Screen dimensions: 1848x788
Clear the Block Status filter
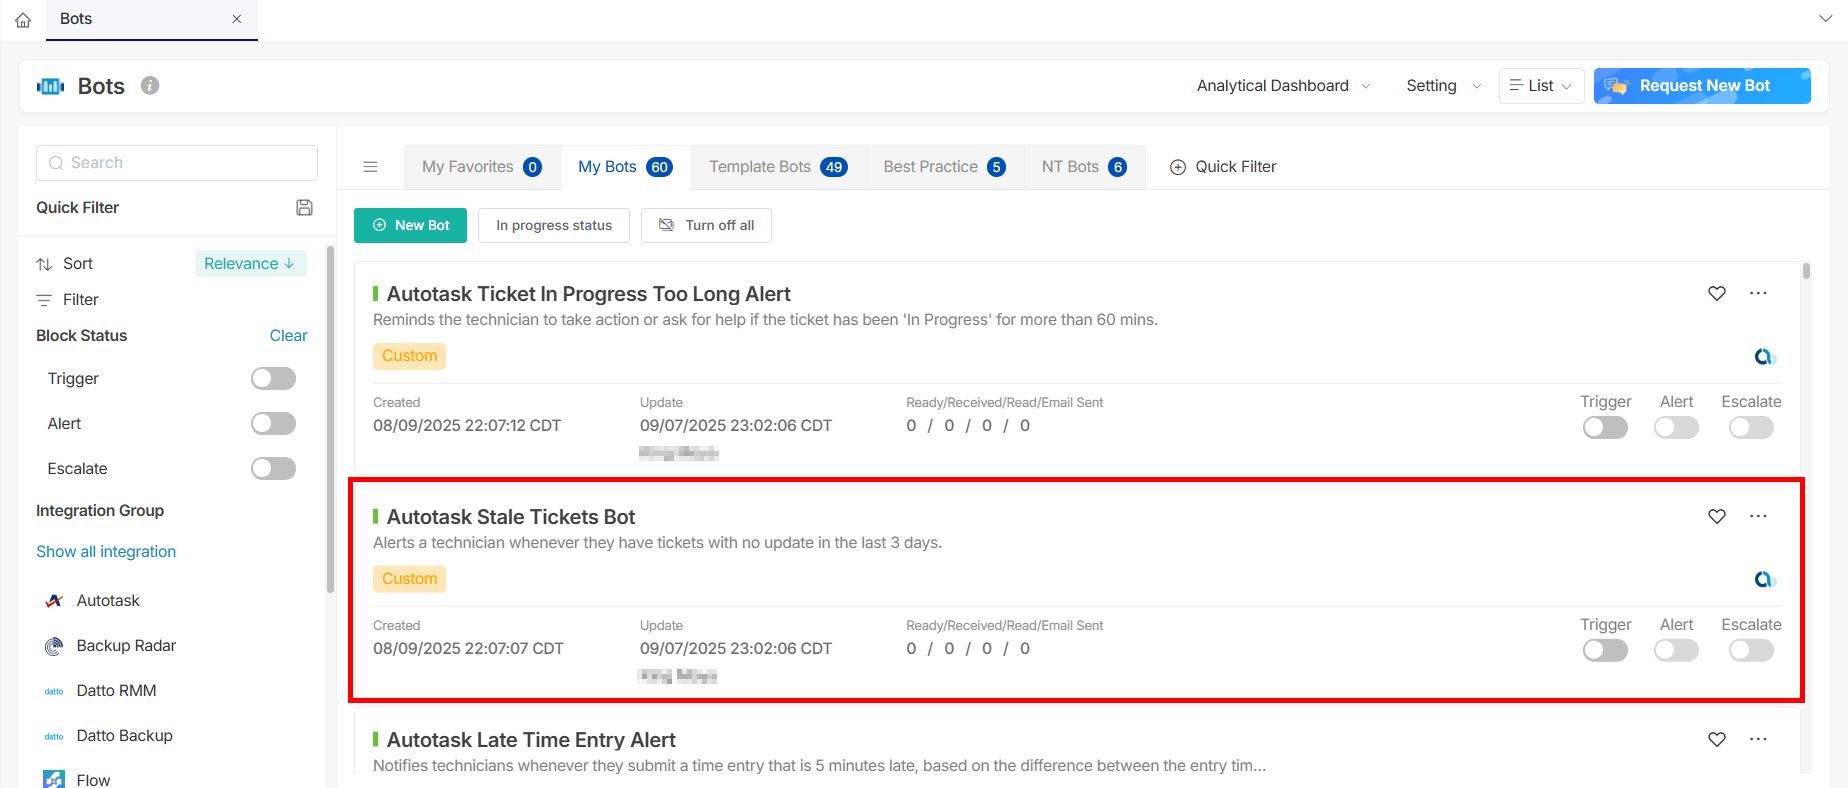[x=288, y=336]
